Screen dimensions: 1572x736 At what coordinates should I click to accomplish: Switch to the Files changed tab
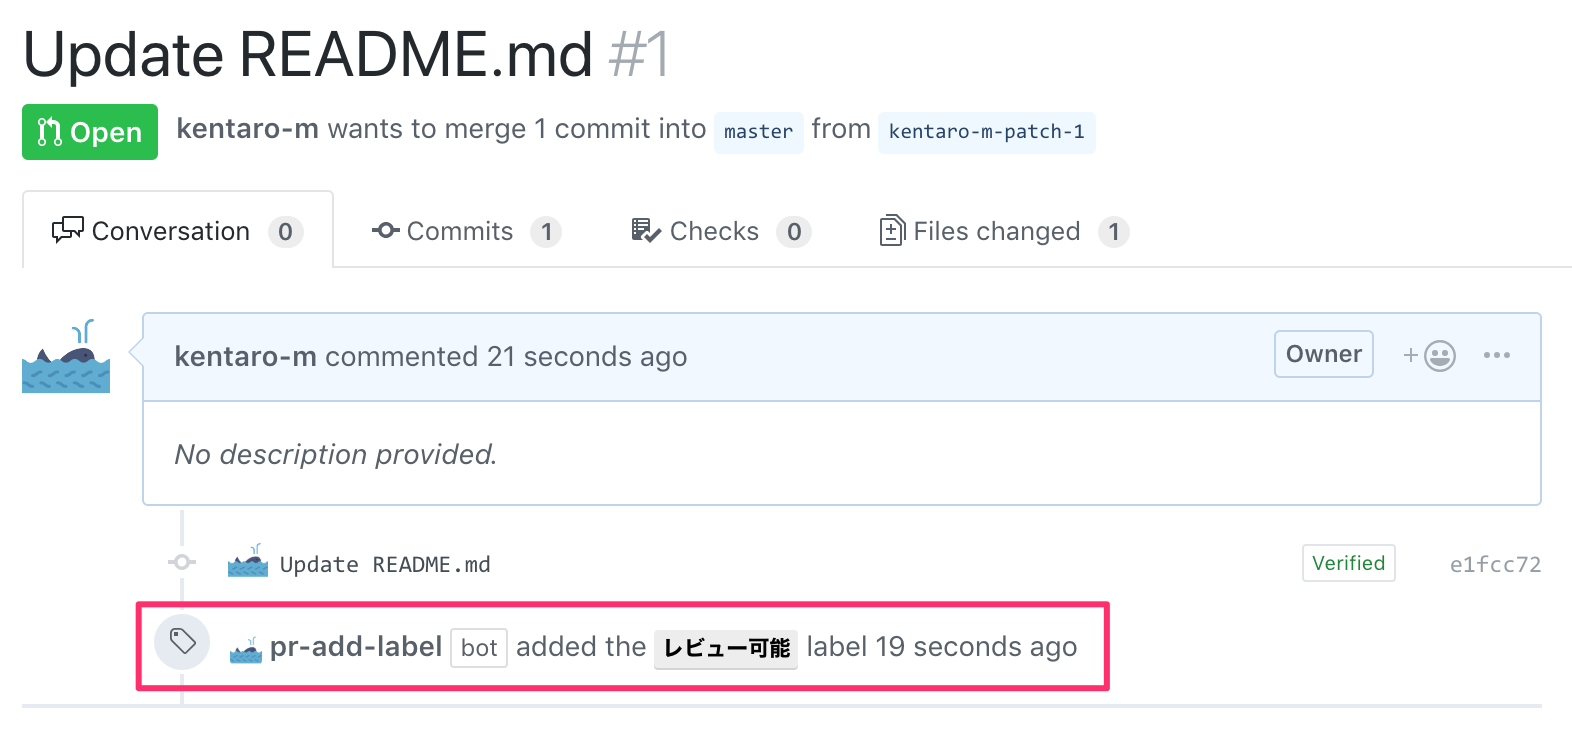coord(996,230)
